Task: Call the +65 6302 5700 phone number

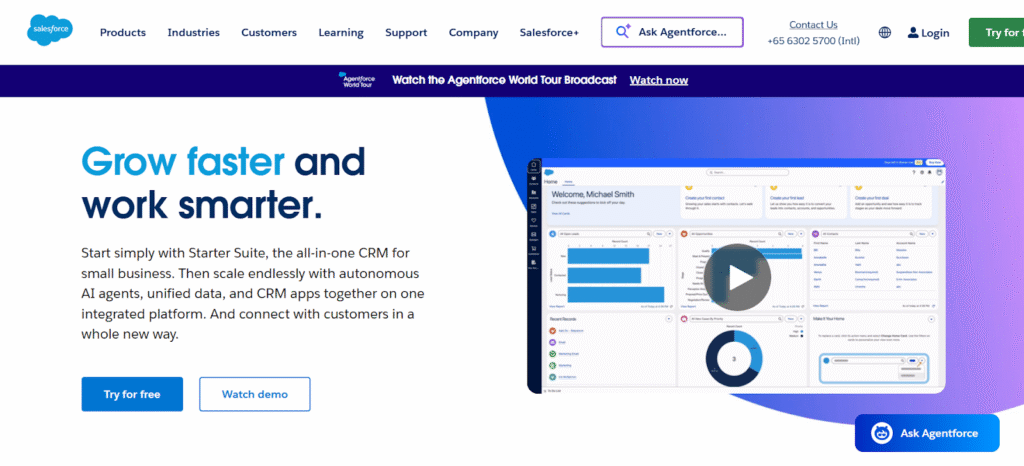Action: point(813,41)
